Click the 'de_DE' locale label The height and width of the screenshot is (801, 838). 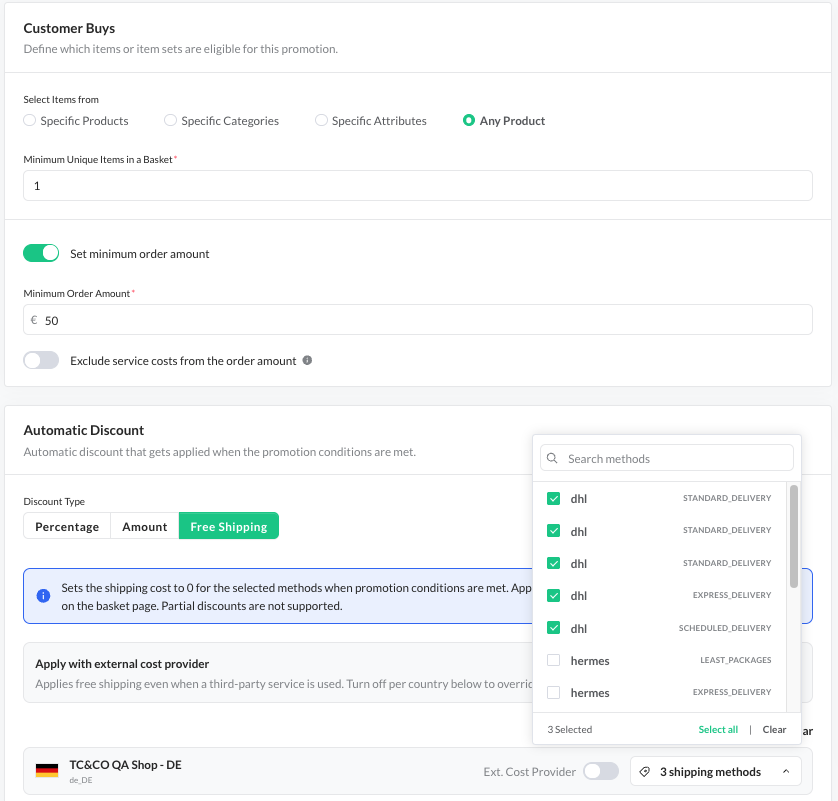81,780
